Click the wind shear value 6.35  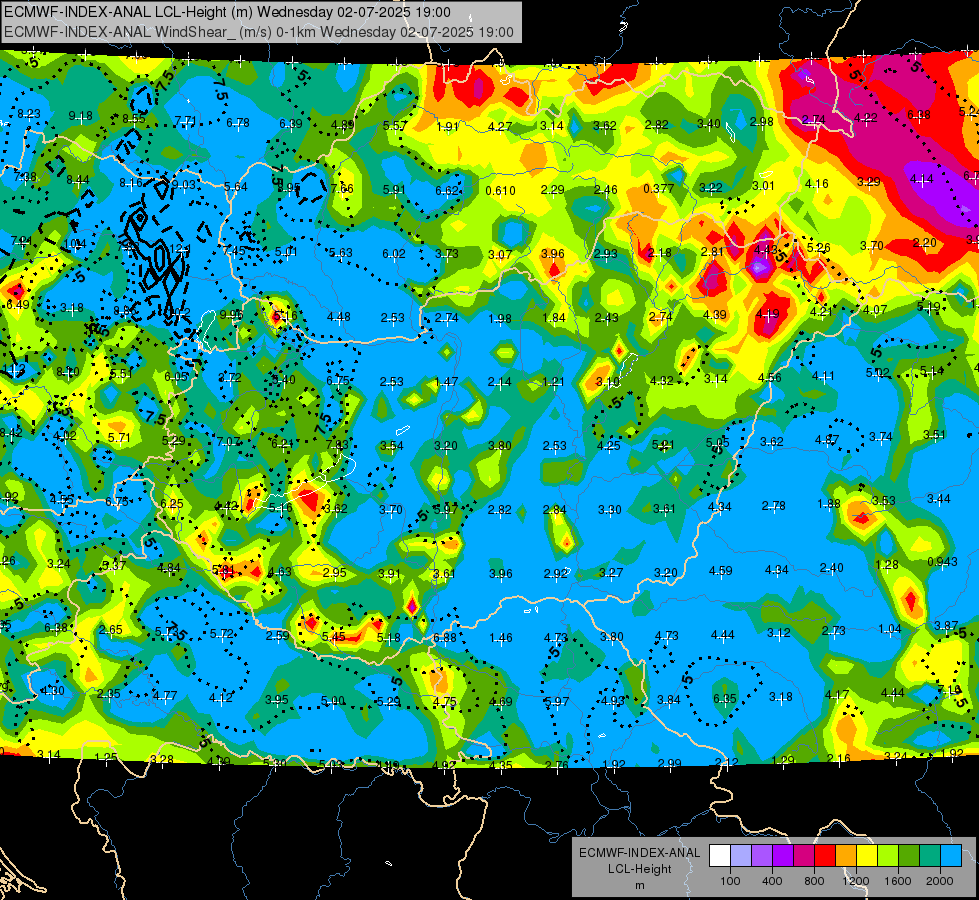(725, 699)
